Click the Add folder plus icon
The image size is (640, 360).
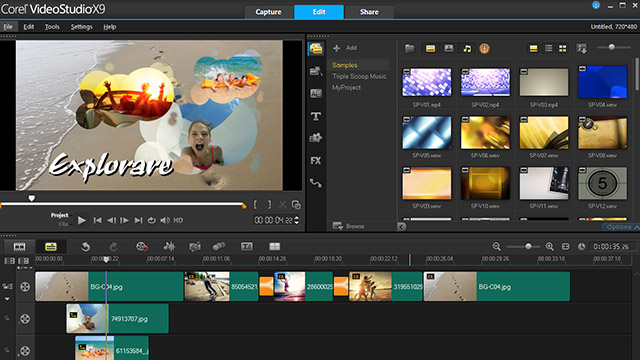[336, 48]
